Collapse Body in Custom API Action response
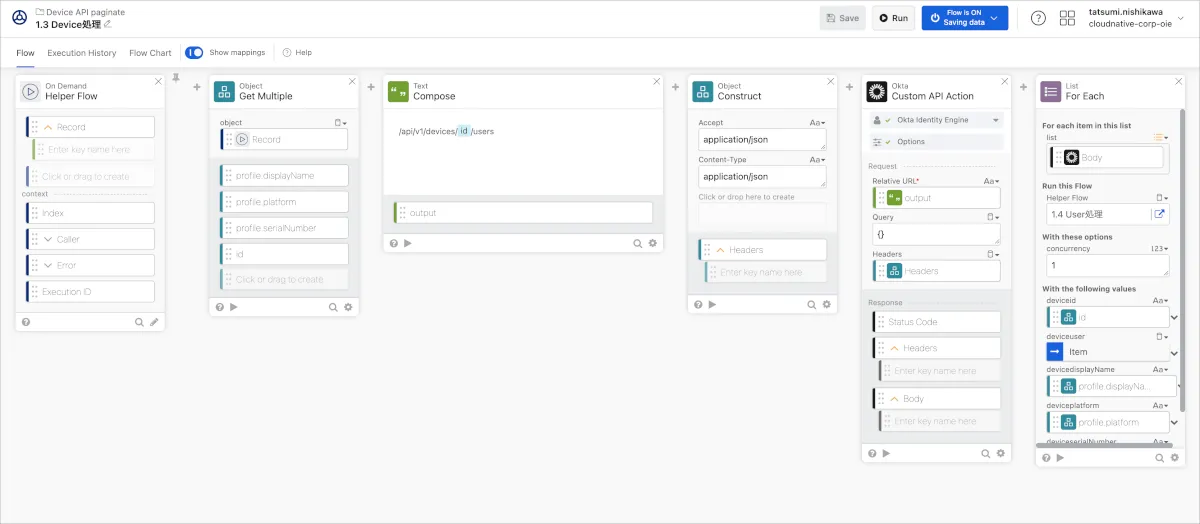Image resolution: width=1200 pixels, height=524 pixels. point(894,398)
